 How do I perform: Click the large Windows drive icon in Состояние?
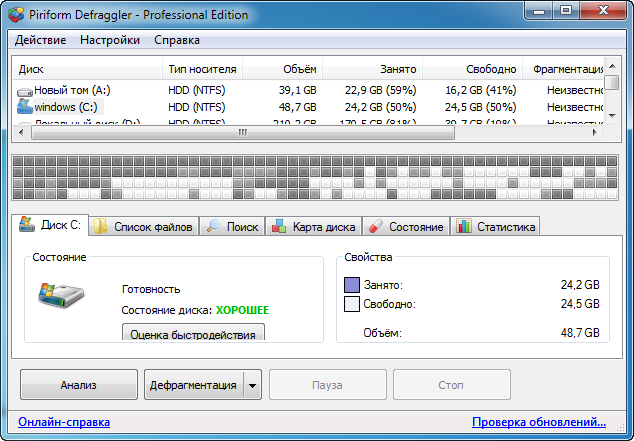[61, 295]
